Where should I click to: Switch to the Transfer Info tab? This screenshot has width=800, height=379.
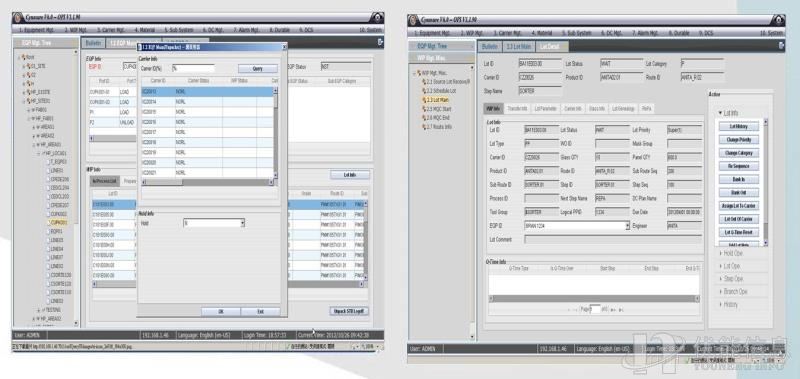coord(517,109)
